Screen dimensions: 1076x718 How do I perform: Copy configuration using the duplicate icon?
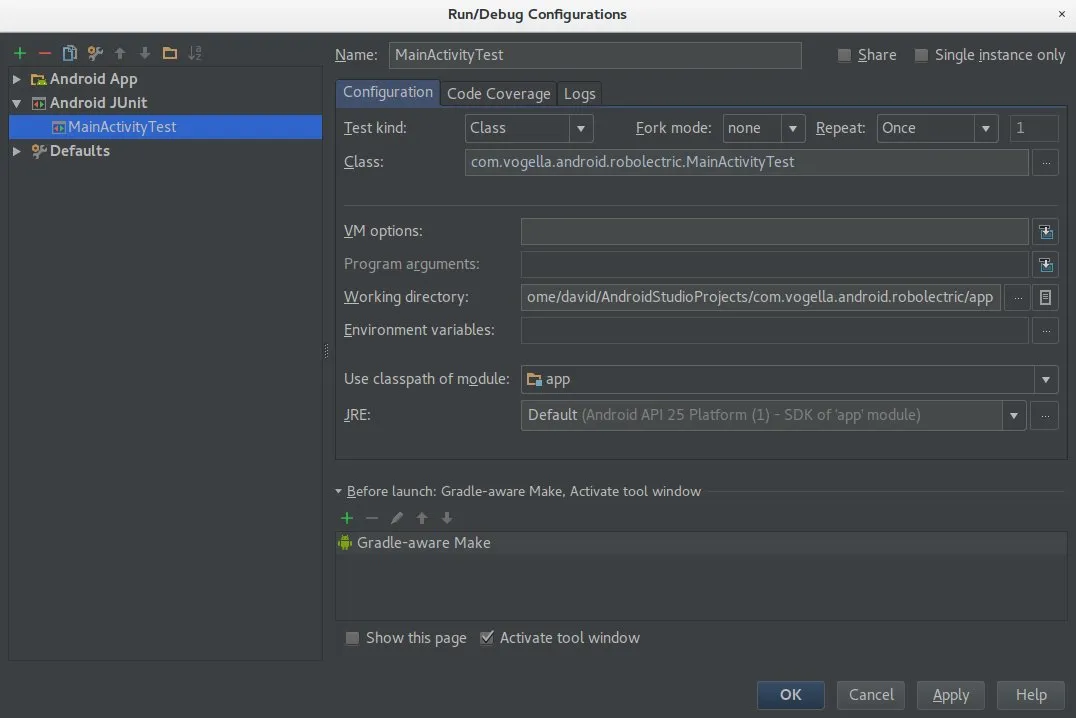coord(69,54)
